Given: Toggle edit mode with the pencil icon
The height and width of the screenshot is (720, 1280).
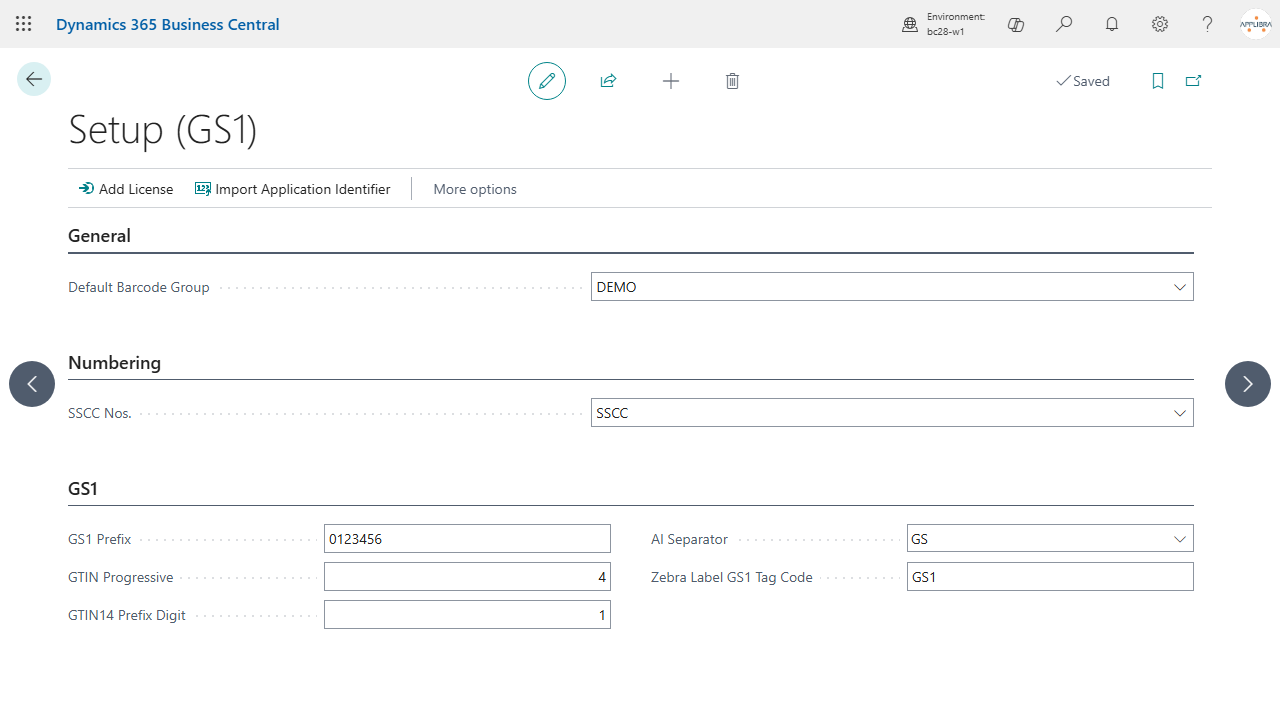Looking at the screenshot, I should [547, 81].
